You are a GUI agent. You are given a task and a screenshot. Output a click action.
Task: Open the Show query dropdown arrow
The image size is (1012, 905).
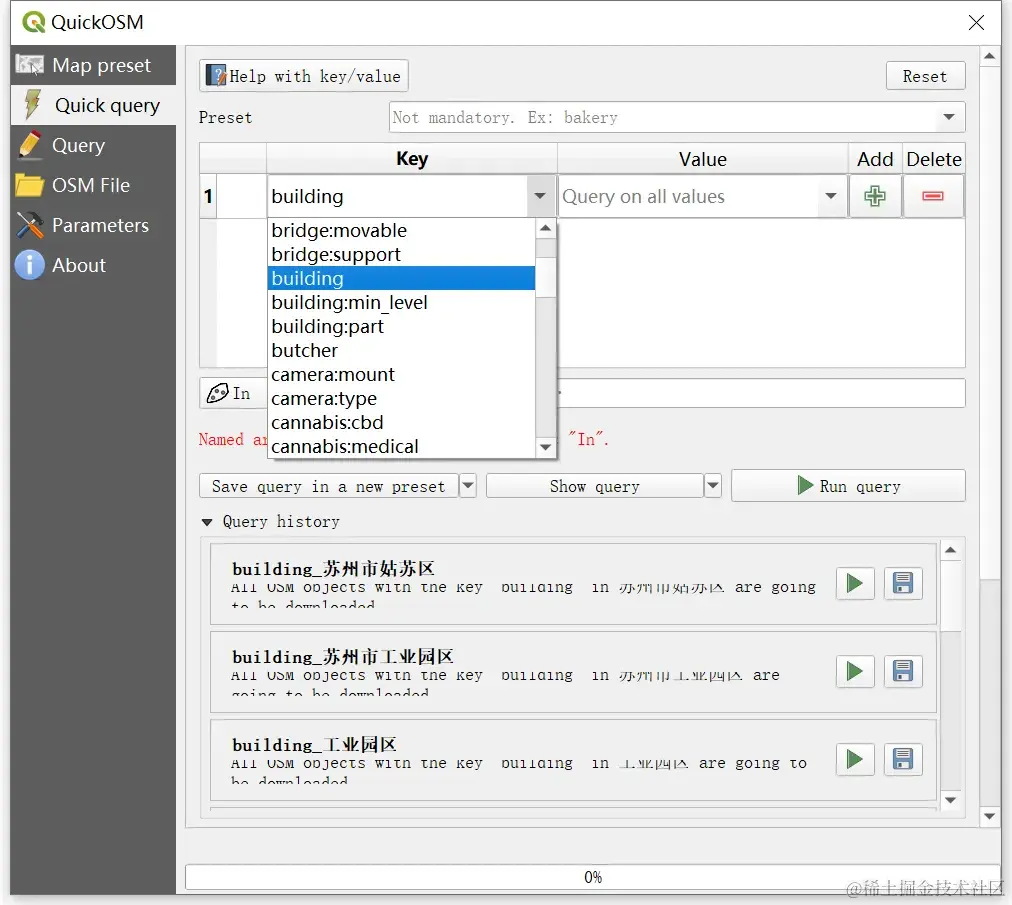[x=713, y=486]
